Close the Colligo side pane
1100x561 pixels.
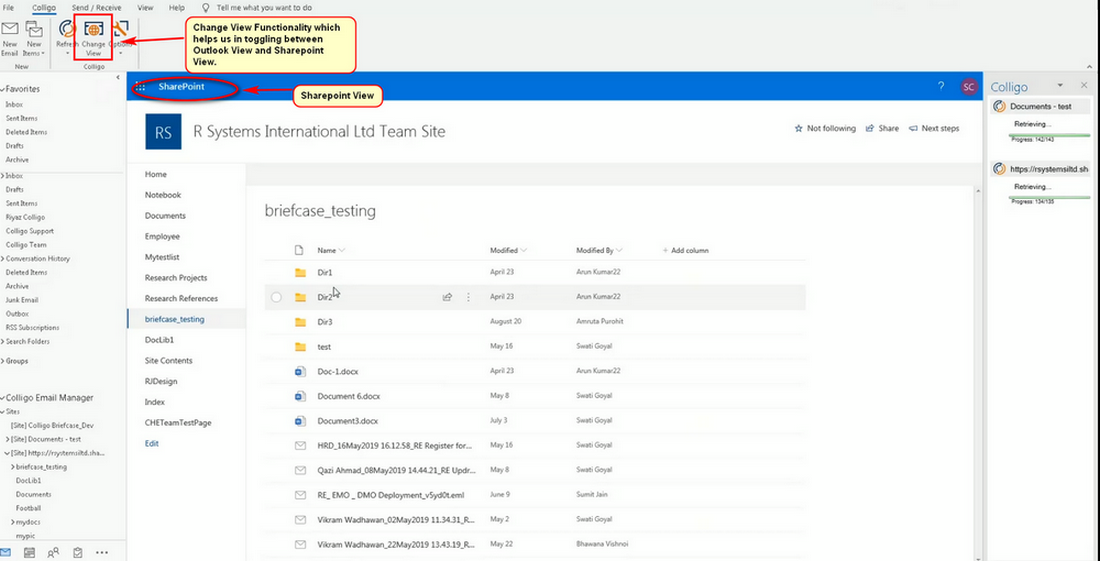pyautogui.click(x=1084, y=85)
